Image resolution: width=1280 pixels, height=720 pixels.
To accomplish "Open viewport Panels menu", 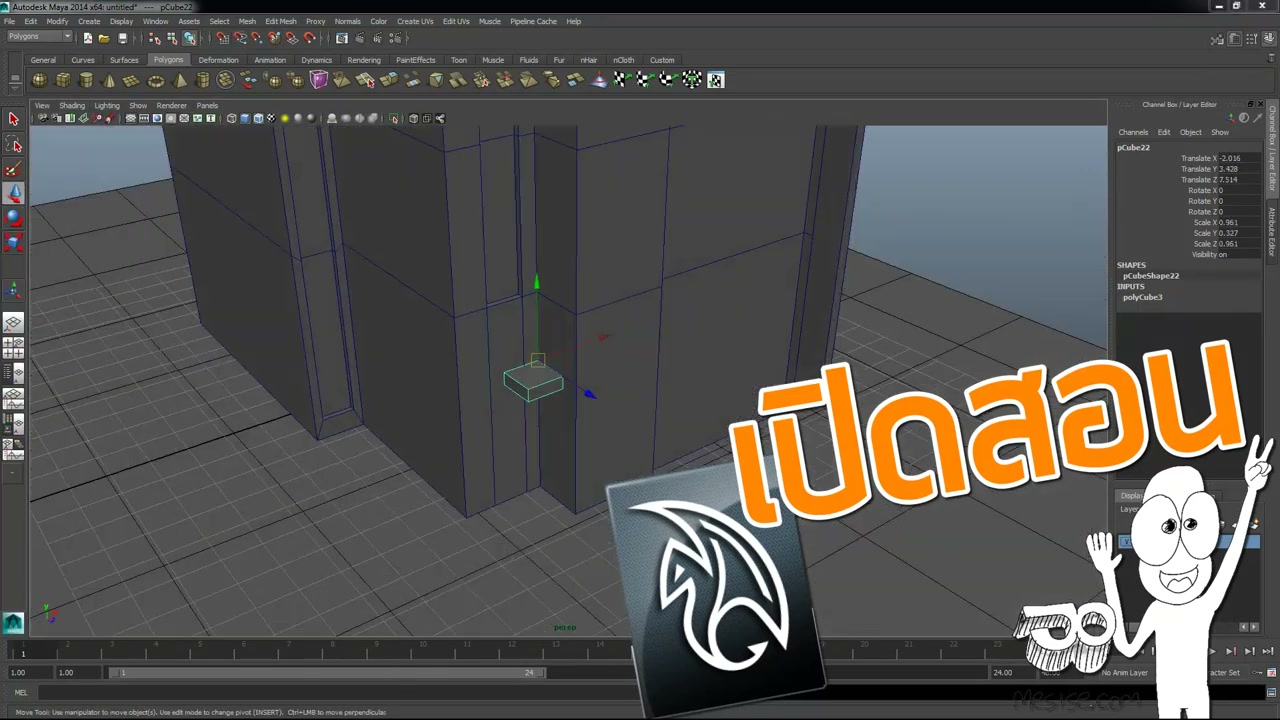I will tap(207, 105).
